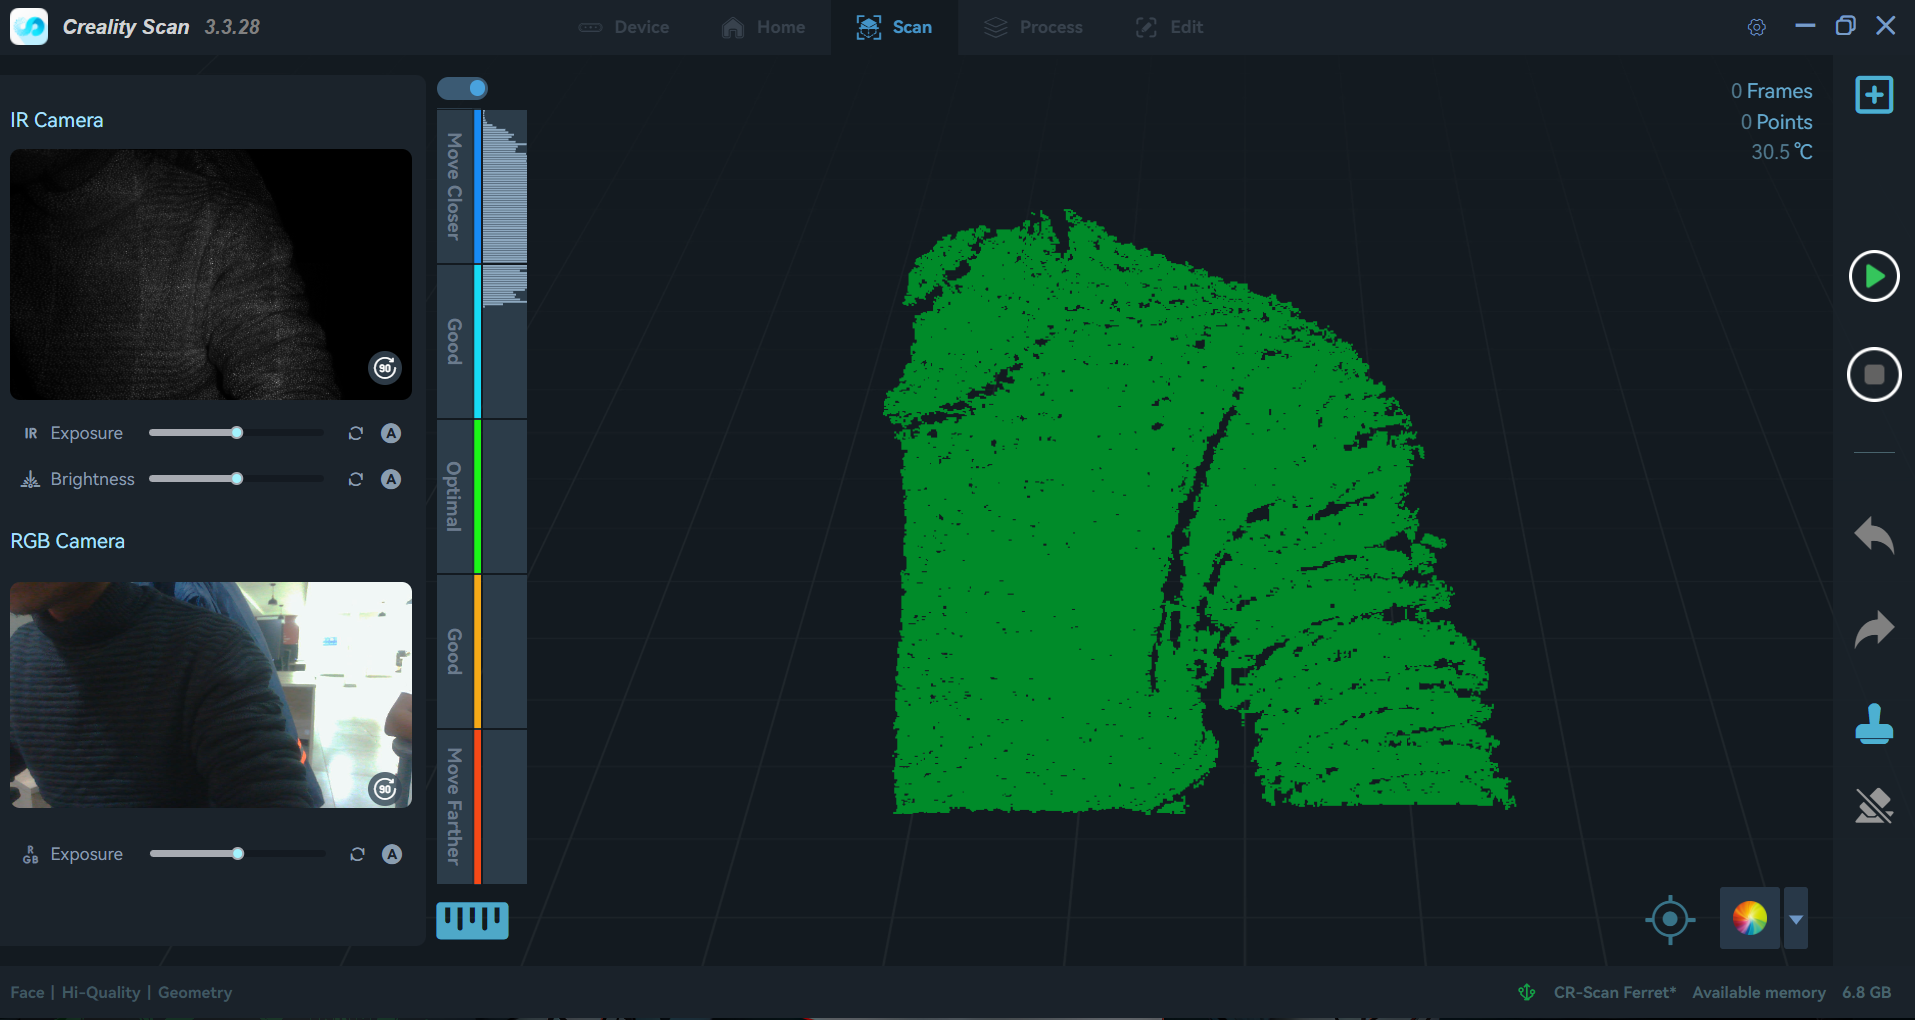
Task: Click the ruler icon below distance bar
Action: click(x=472, y=920)
